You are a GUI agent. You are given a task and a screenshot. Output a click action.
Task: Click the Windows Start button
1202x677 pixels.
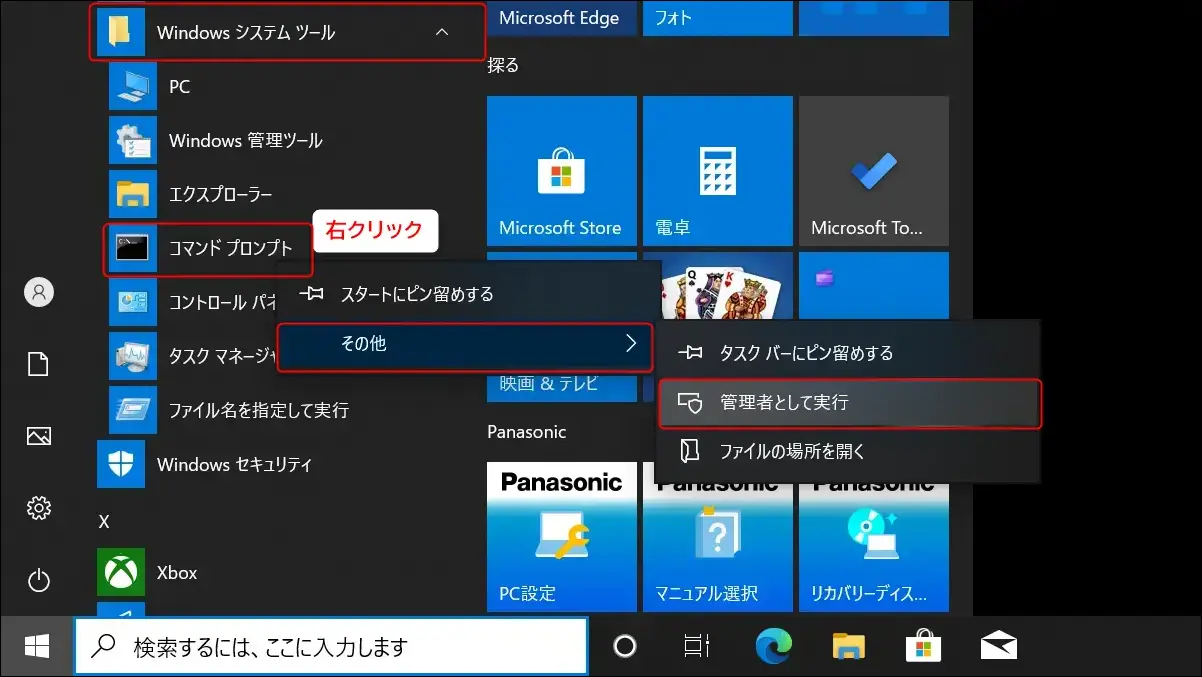pos(37,647)
